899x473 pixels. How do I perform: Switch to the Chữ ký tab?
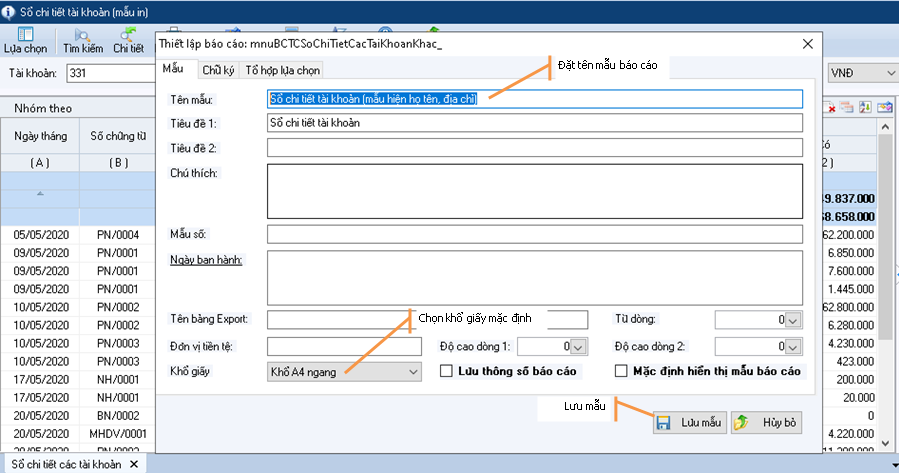217,69
